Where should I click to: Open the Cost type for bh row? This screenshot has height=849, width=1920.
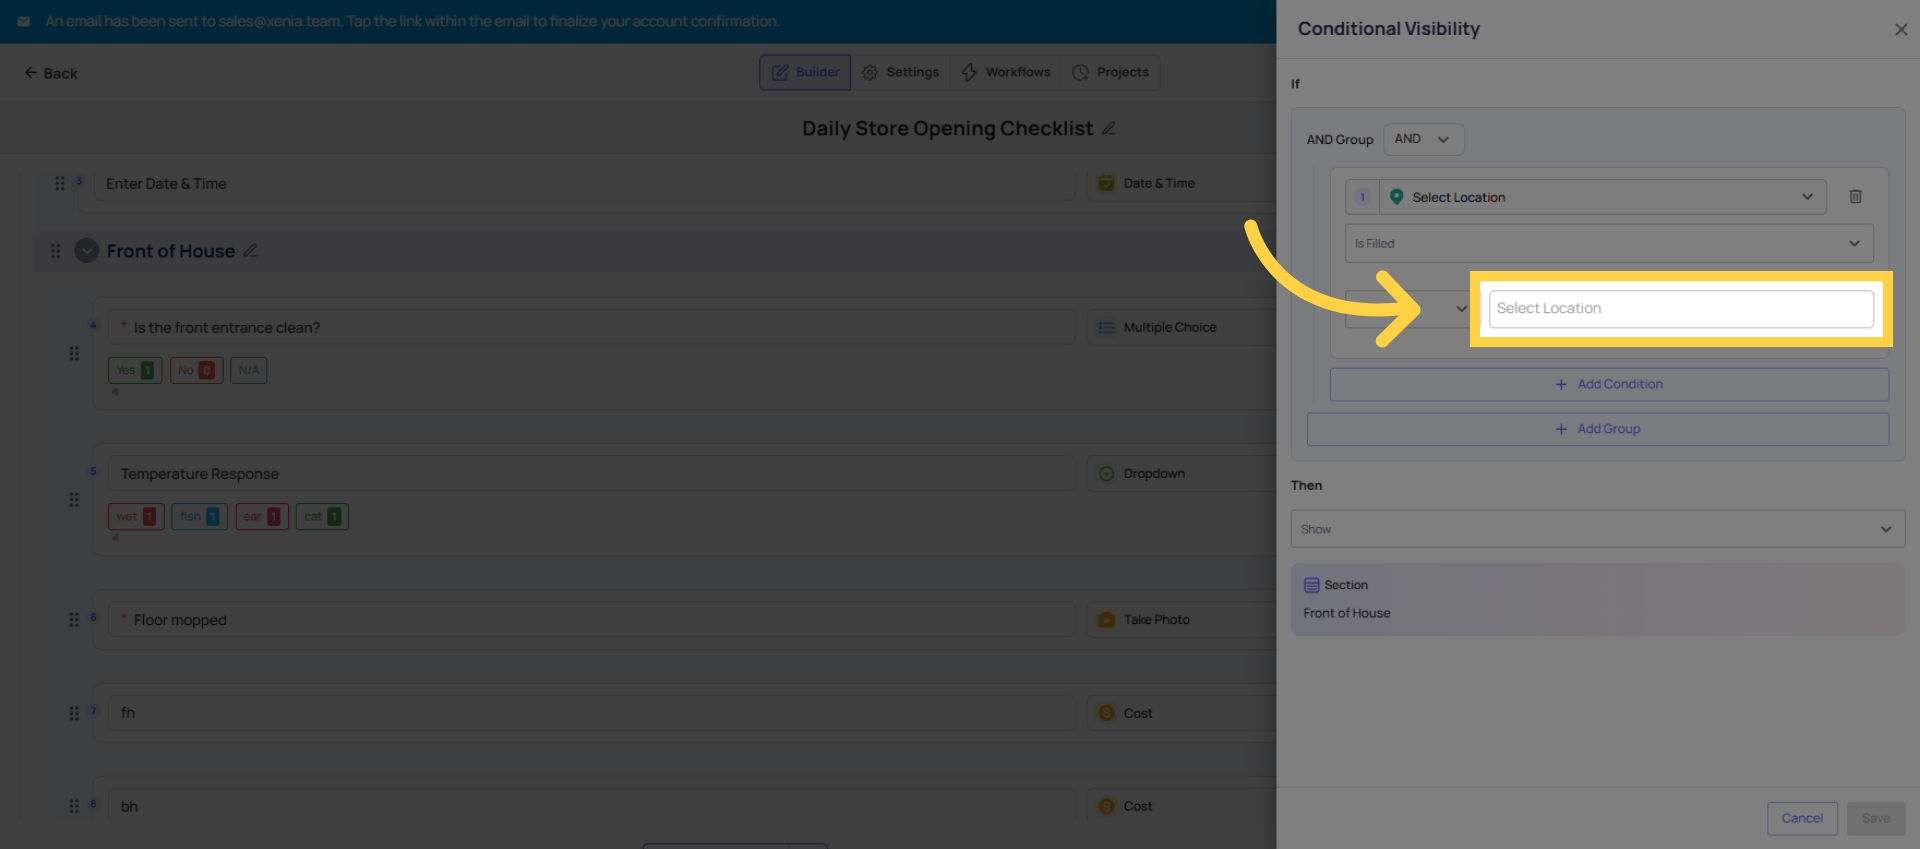(x=1180, y=806)
